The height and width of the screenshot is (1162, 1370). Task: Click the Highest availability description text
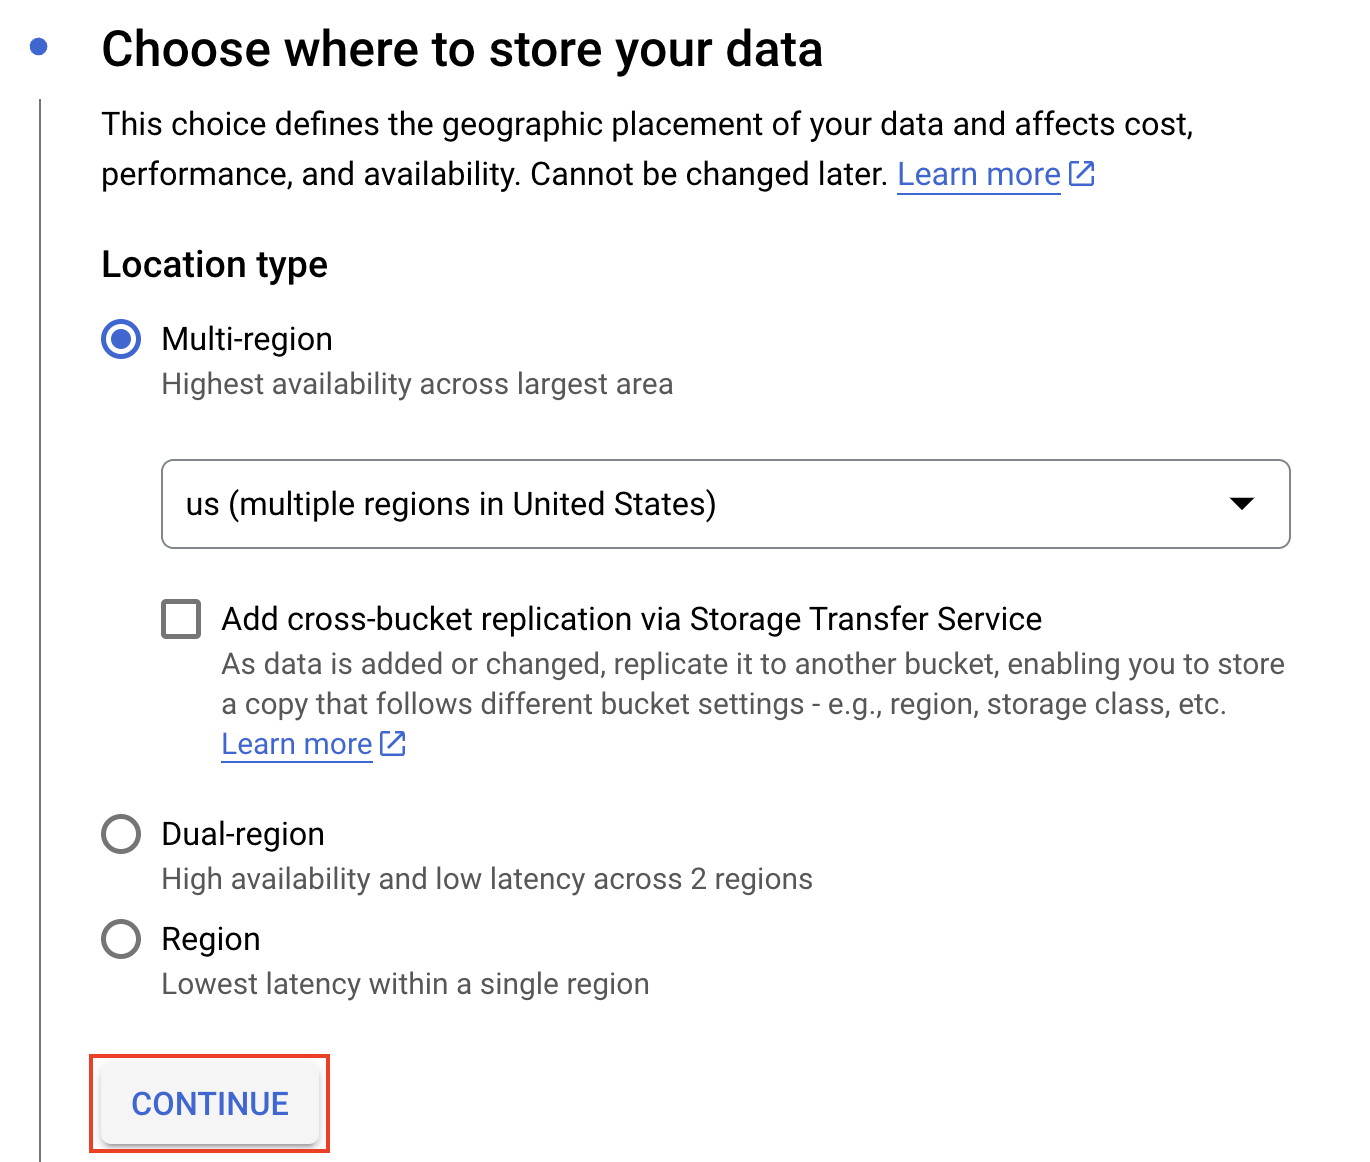[417, 384]
